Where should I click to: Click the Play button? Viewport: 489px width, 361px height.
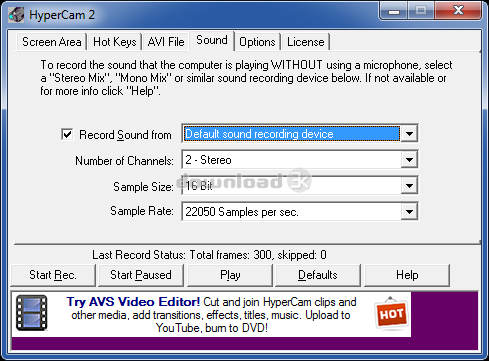coord(230,275)
